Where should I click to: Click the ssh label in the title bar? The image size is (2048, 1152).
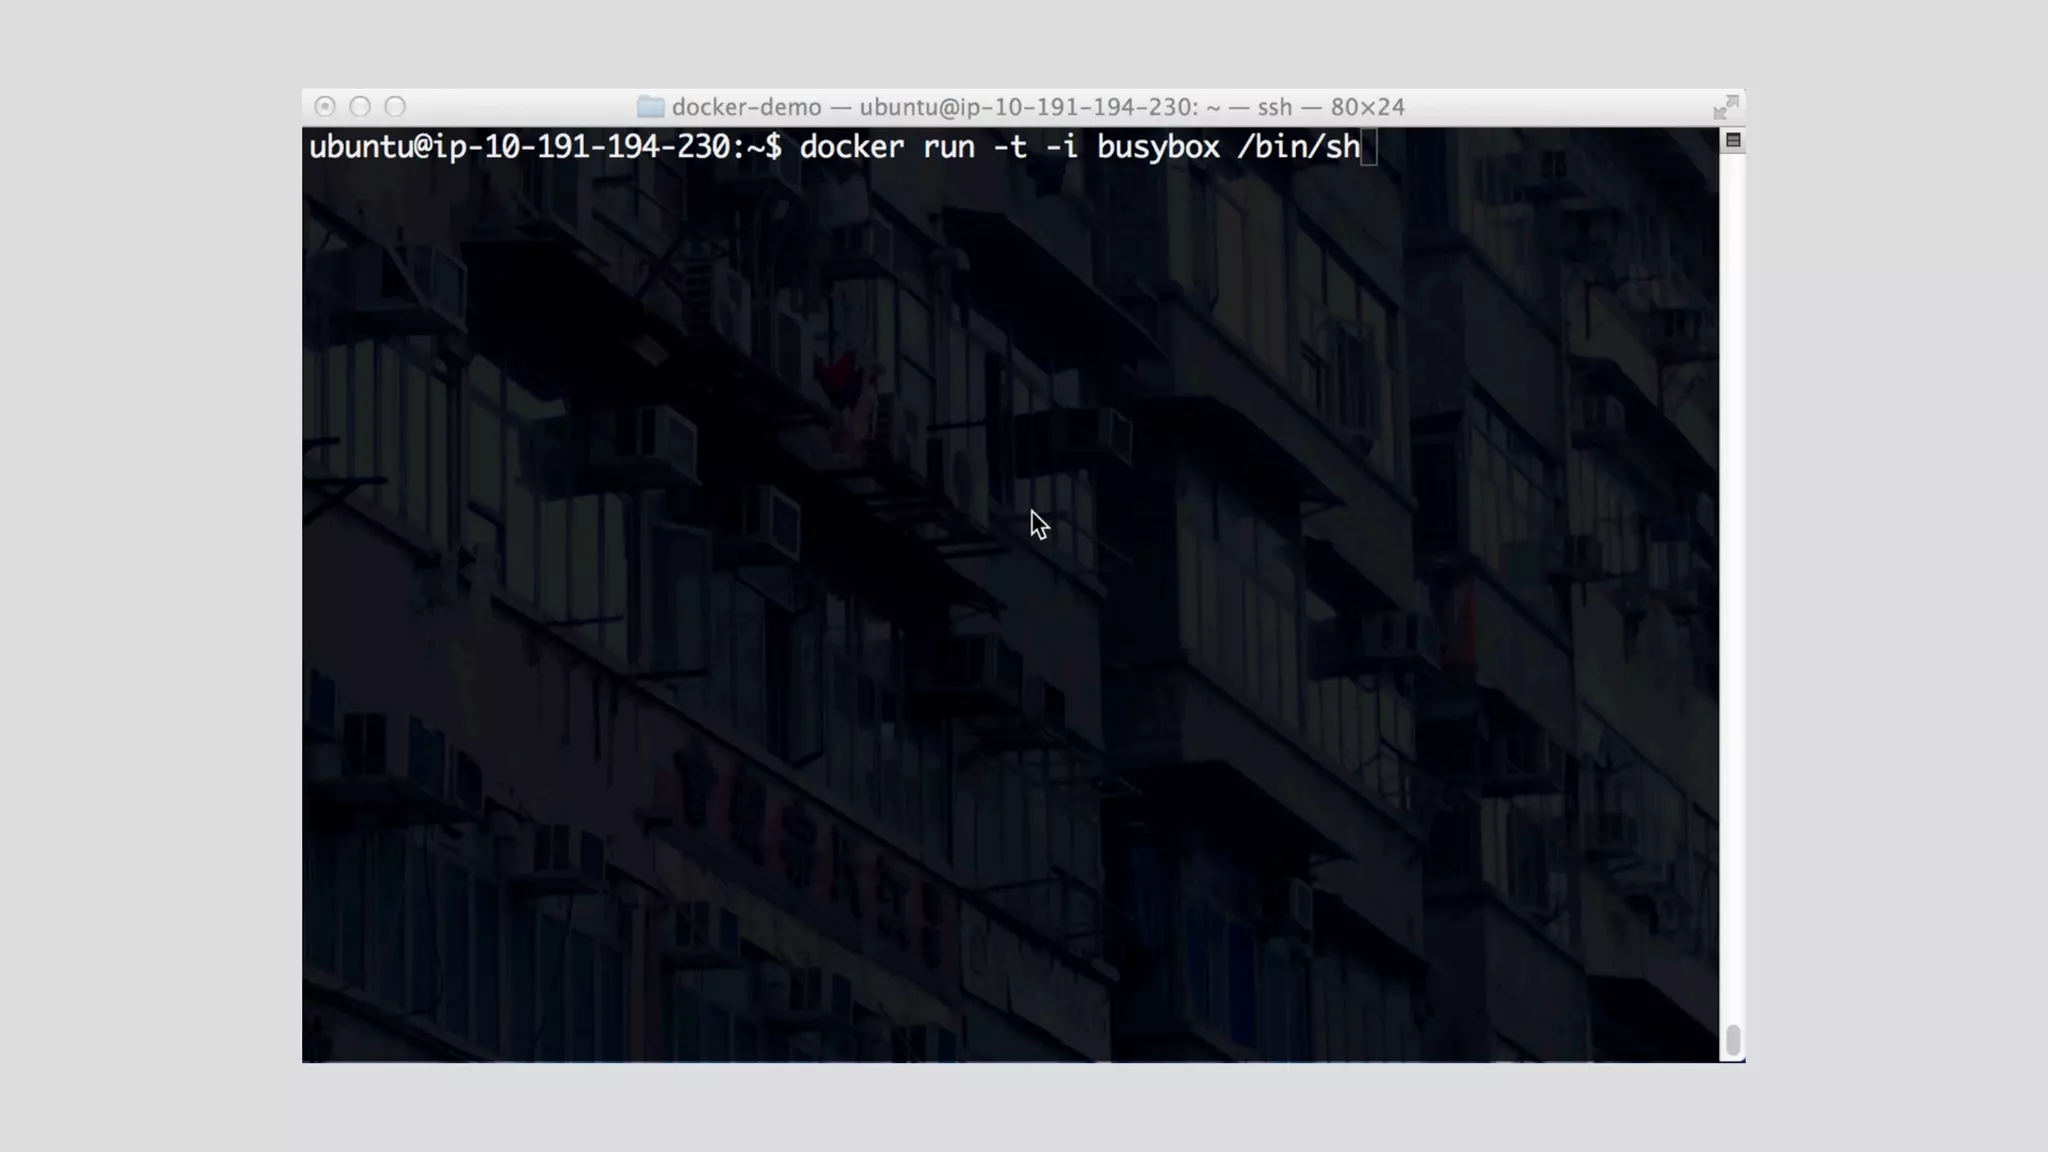[1274, 107]
